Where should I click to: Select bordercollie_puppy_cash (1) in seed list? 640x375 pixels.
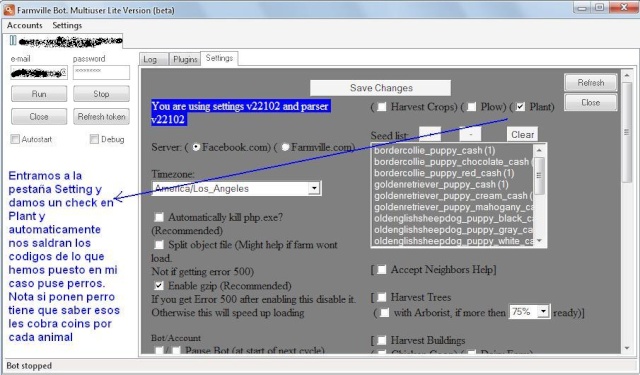click(x=434, y=151)
